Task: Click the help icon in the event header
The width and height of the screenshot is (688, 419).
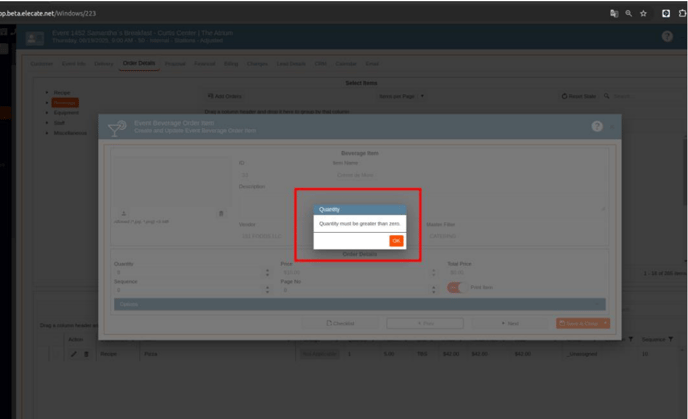Action: 667,36
